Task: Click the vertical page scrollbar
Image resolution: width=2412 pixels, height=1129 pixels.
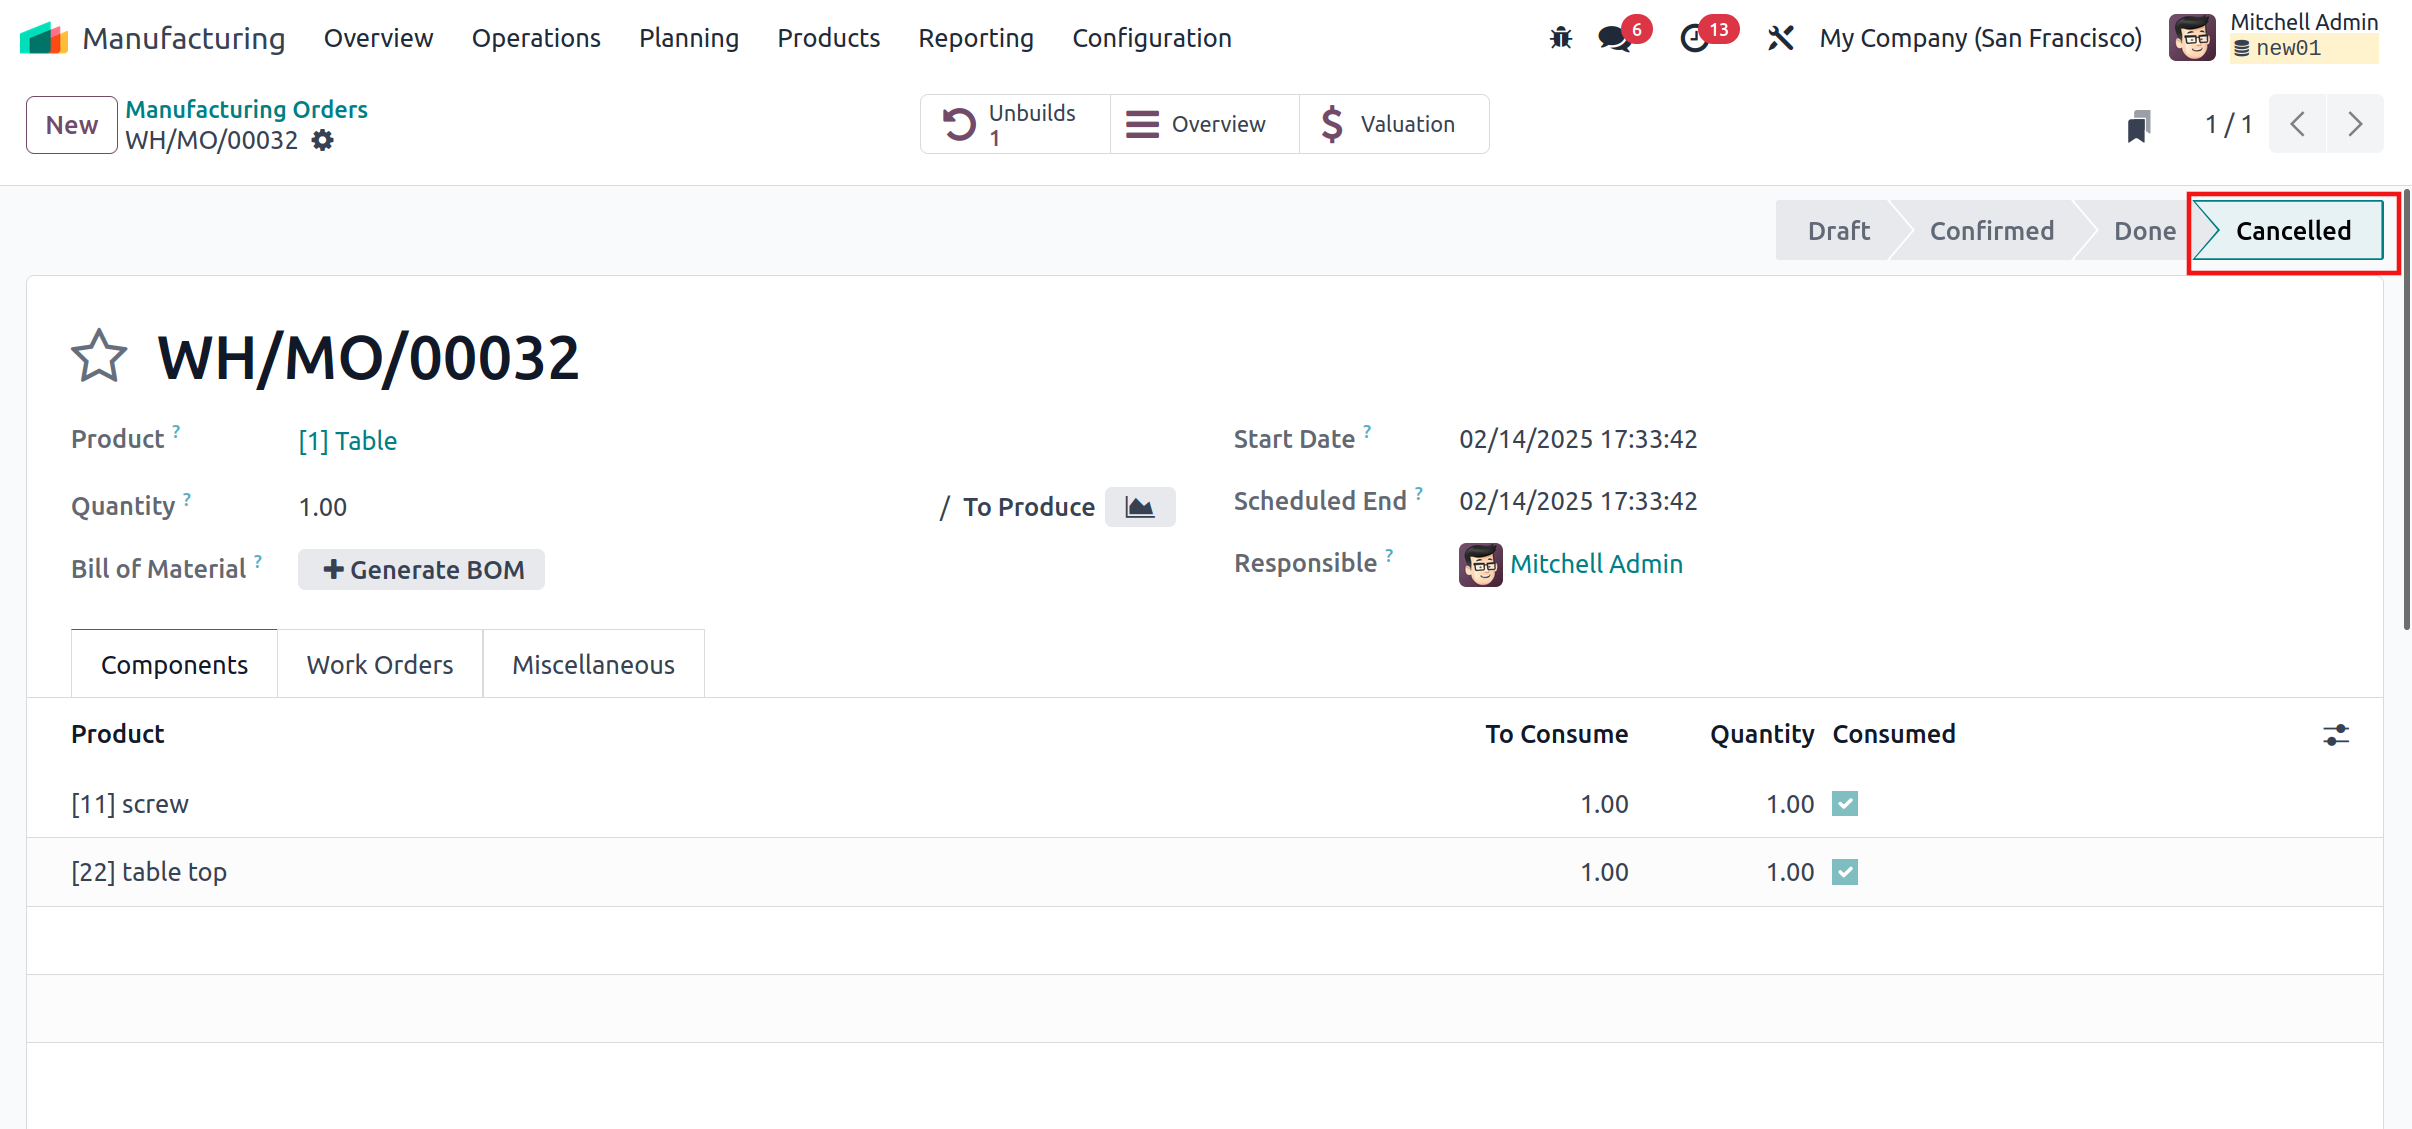Action: pyautogui.click(x=2405, y=410)
